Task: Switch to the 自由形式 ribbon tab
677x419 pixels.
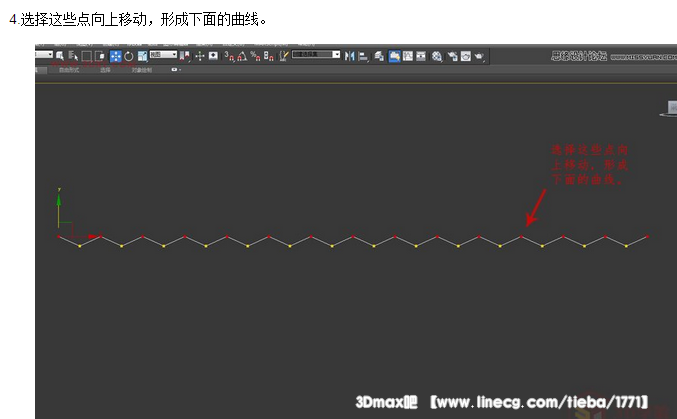Action: [x=69, y=70]
